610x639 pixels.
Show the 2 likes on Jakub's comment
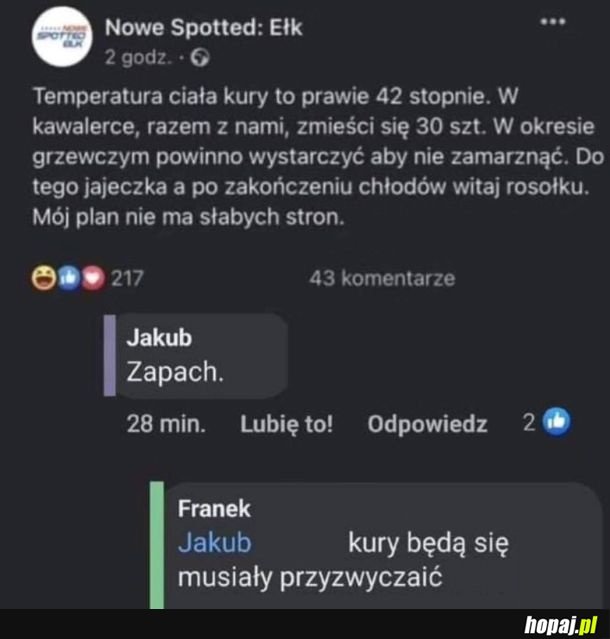[x=529, y=423]
